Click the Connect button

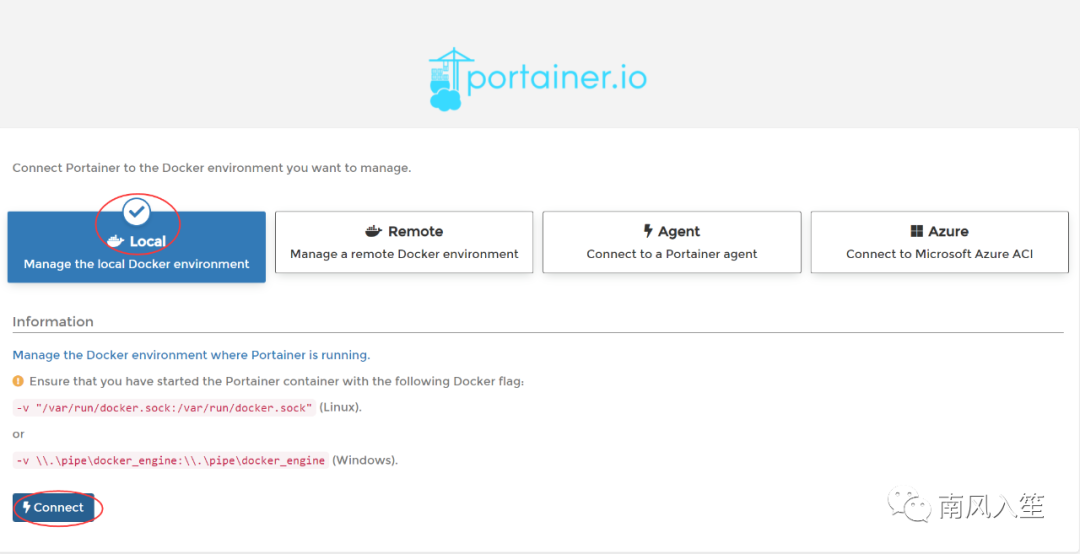pyautogui.click(x=53, y=508)
